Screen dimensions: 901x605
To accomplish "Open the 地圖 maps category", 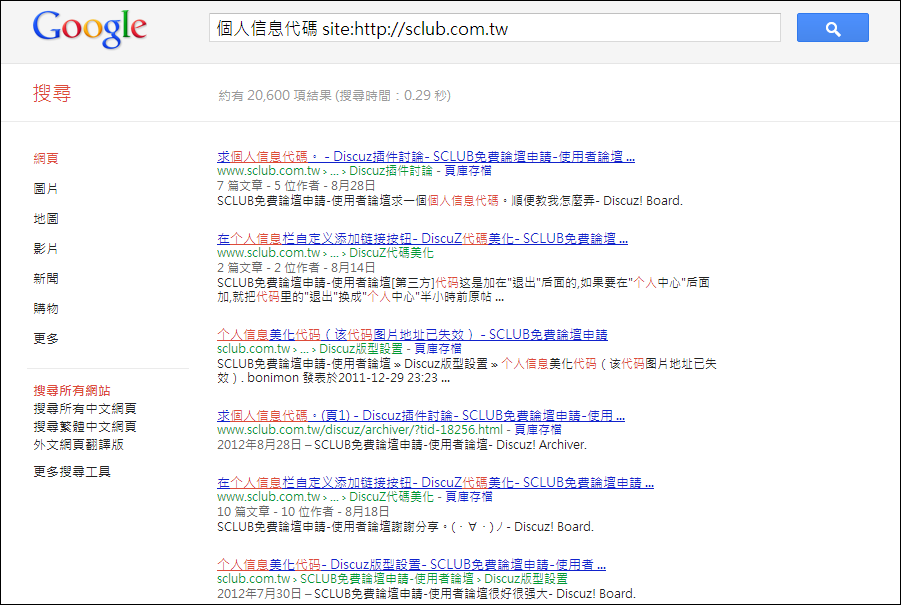I will [x=46, y=218].
